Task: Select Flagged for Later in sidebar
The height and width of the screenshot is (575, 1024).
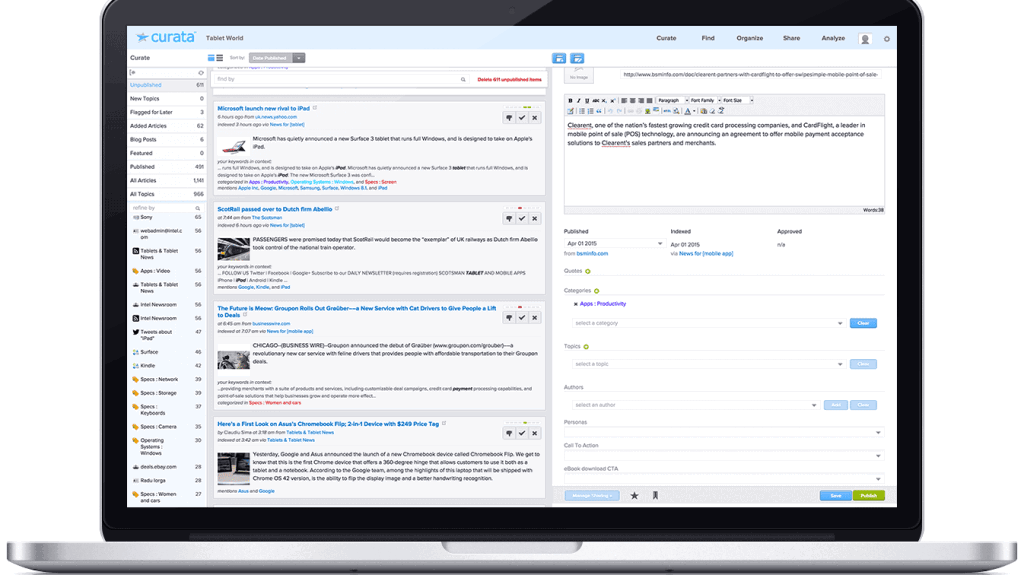Action: 167,112
